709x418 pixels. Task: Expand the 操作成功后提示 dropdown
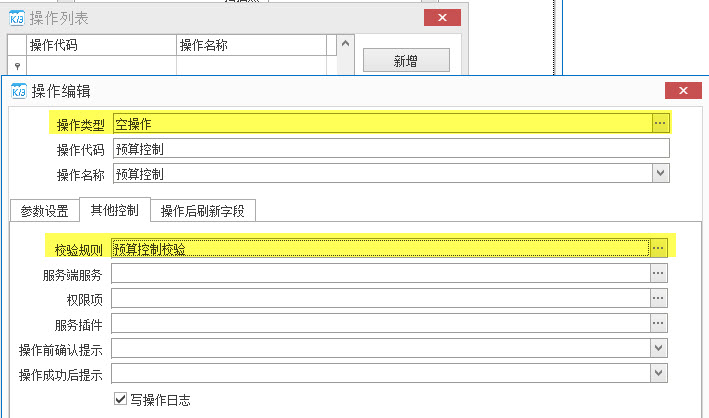tap(659, 373)
